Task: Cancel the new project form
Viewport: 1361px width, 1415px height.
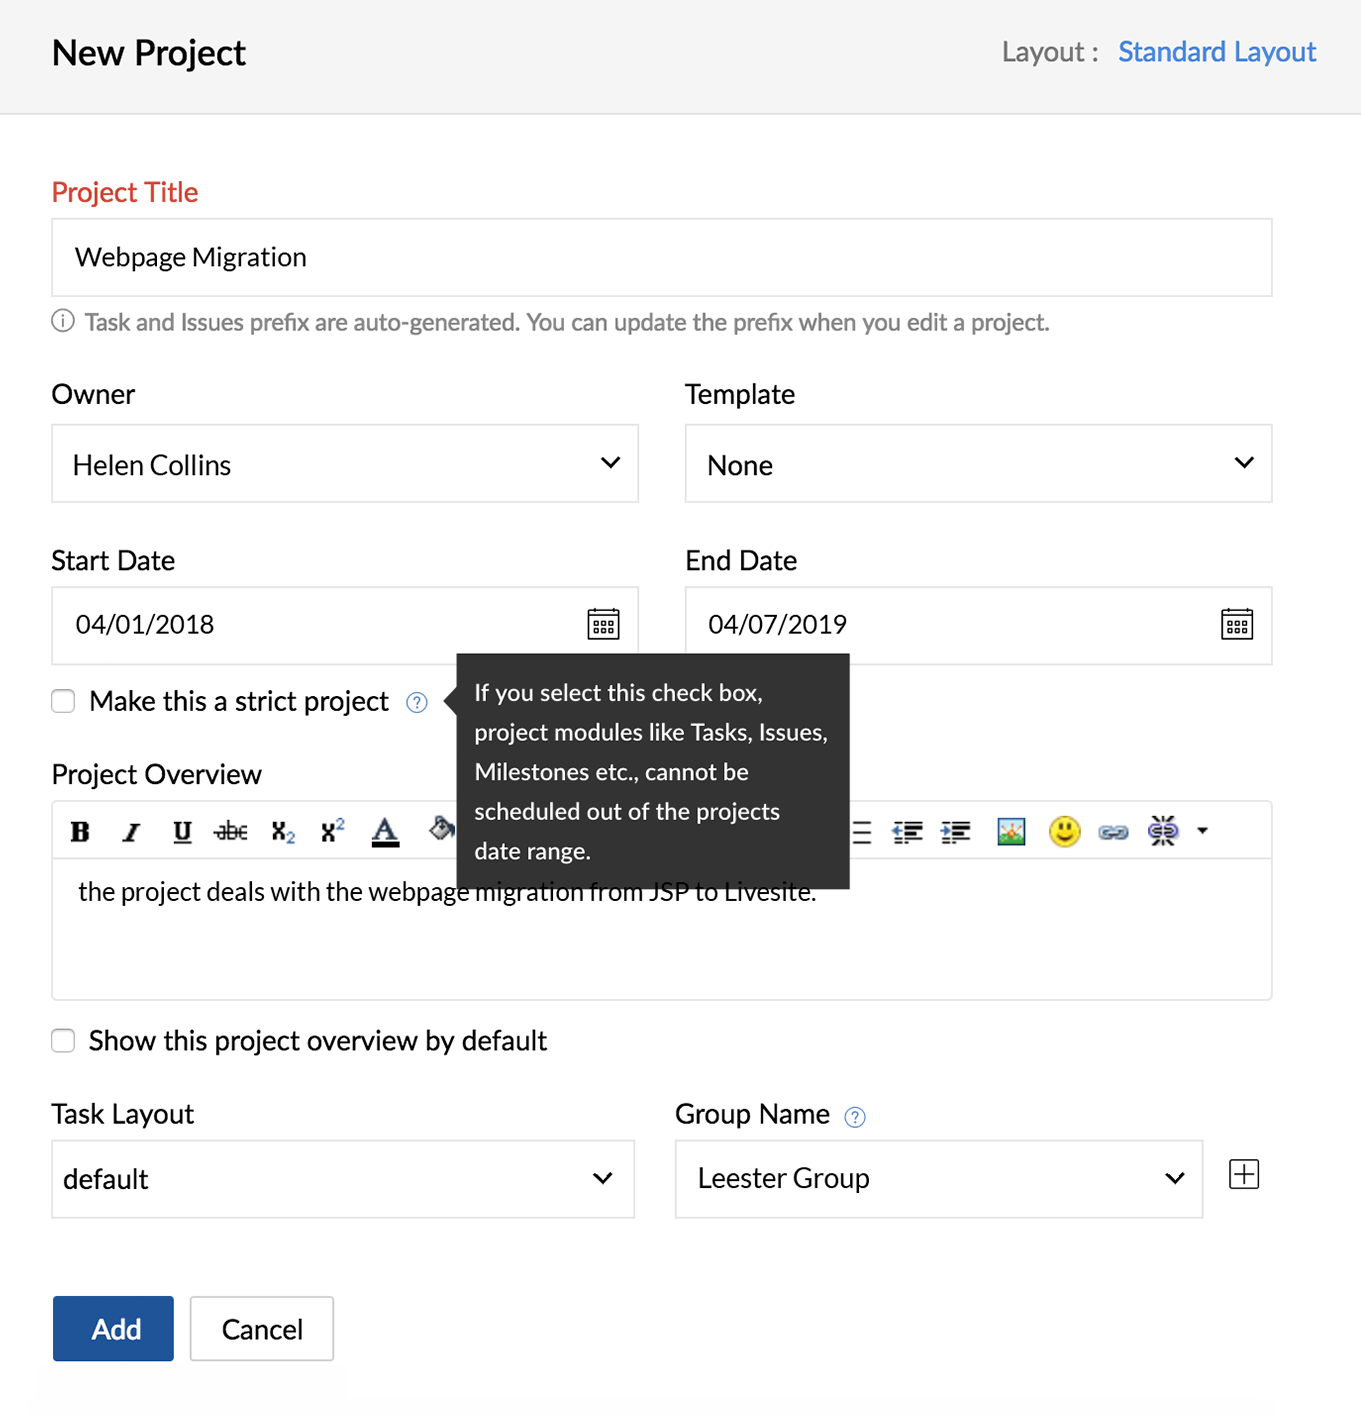Action: pyautogui.click(x=262, y=1329)
